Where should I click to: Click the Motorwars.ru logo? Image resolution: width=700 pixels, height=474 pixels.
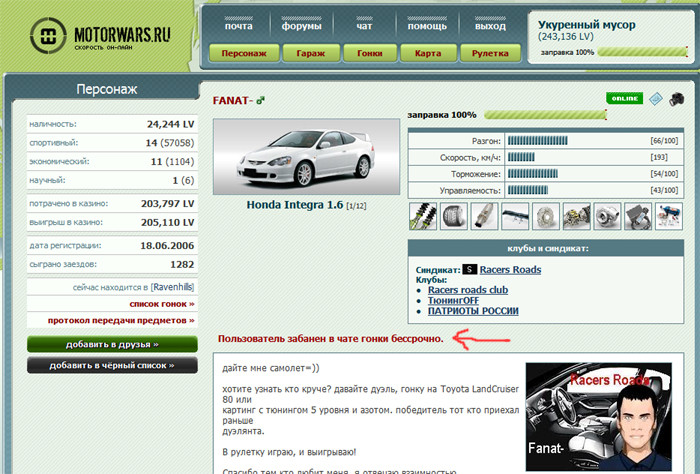click(100, 36)
